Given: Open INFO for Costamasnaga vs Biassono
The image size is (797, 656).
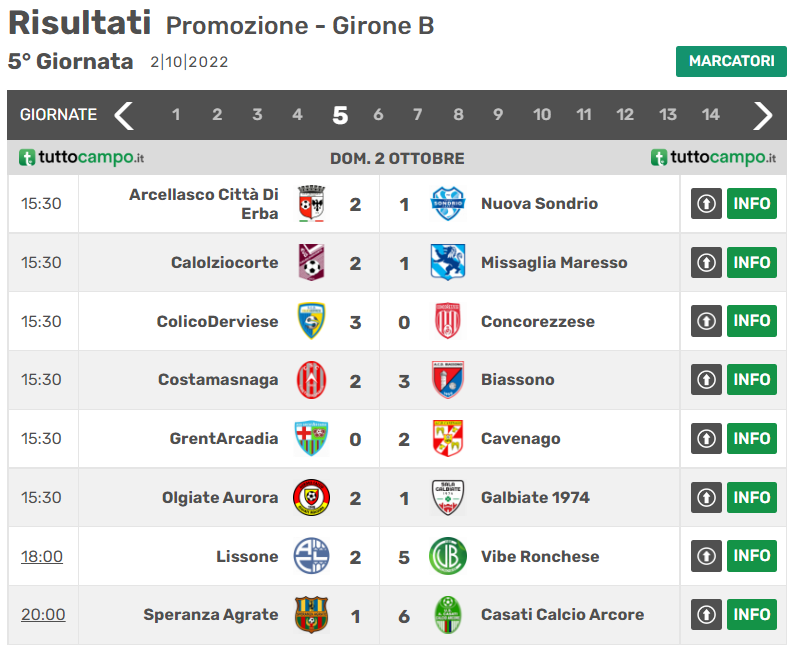Looking at the screenshot, I should coord(751,380).
